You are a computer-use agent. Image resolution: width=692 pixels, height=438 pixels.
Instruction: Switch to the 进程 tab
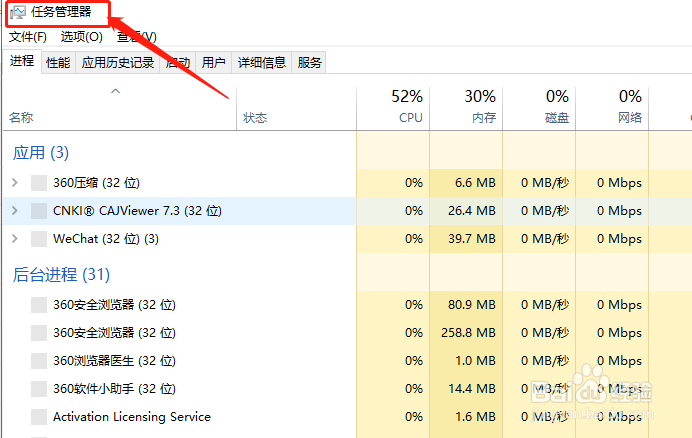click(x=22, y=61)
